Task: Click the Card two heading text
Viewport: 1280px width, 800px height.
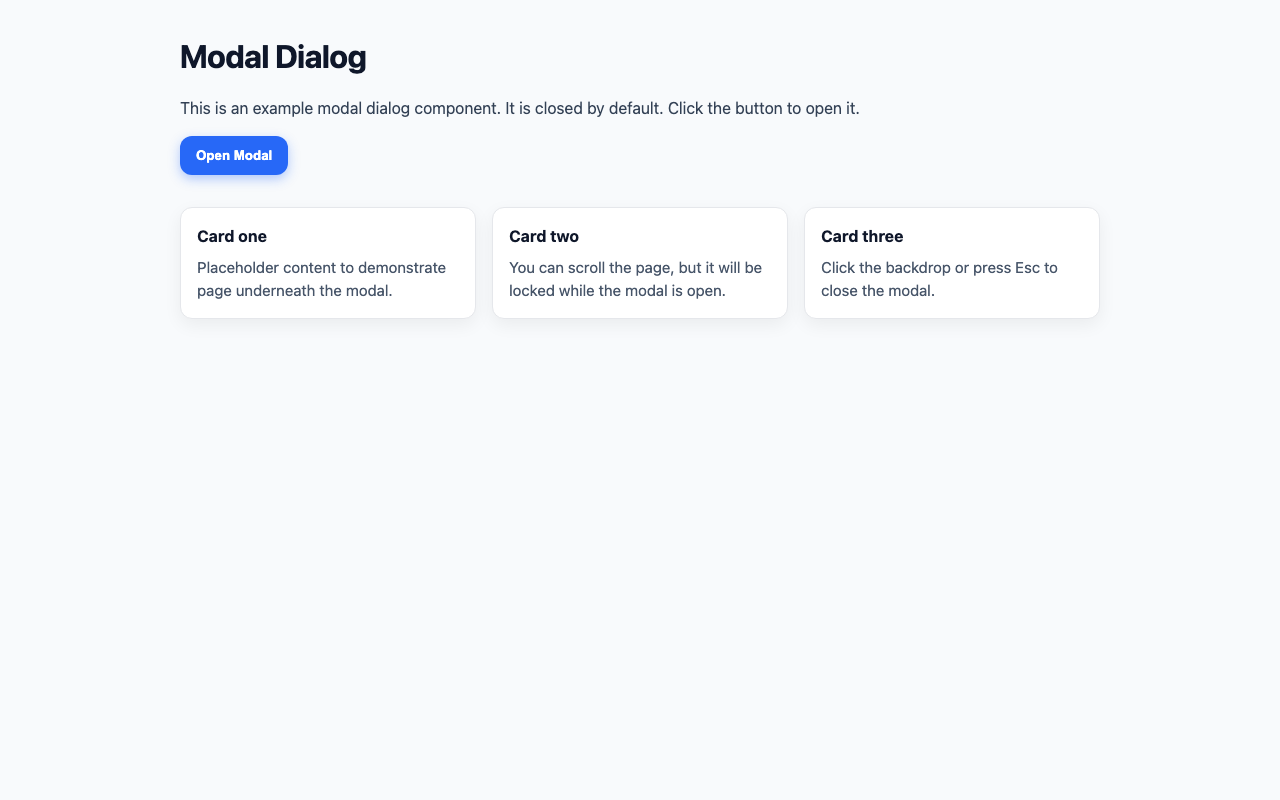Action: (544, 236)
